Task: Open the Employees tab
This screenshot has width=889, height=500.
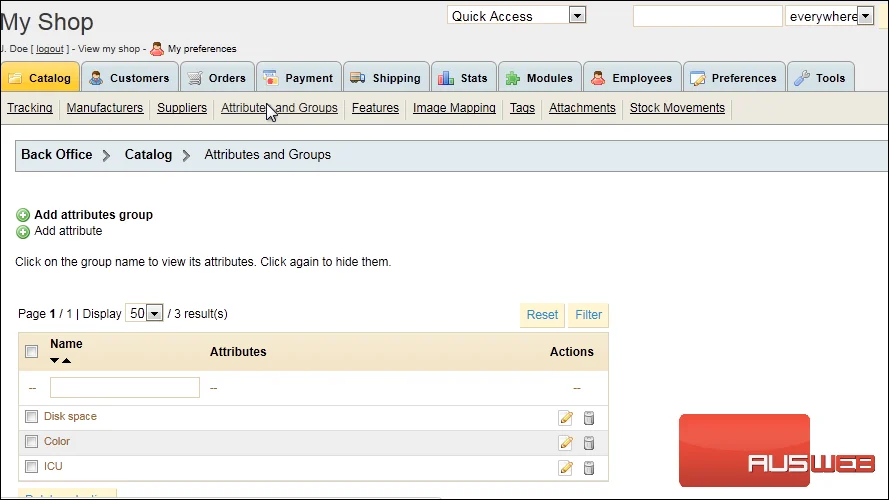Action: click(x=632, y=78)
